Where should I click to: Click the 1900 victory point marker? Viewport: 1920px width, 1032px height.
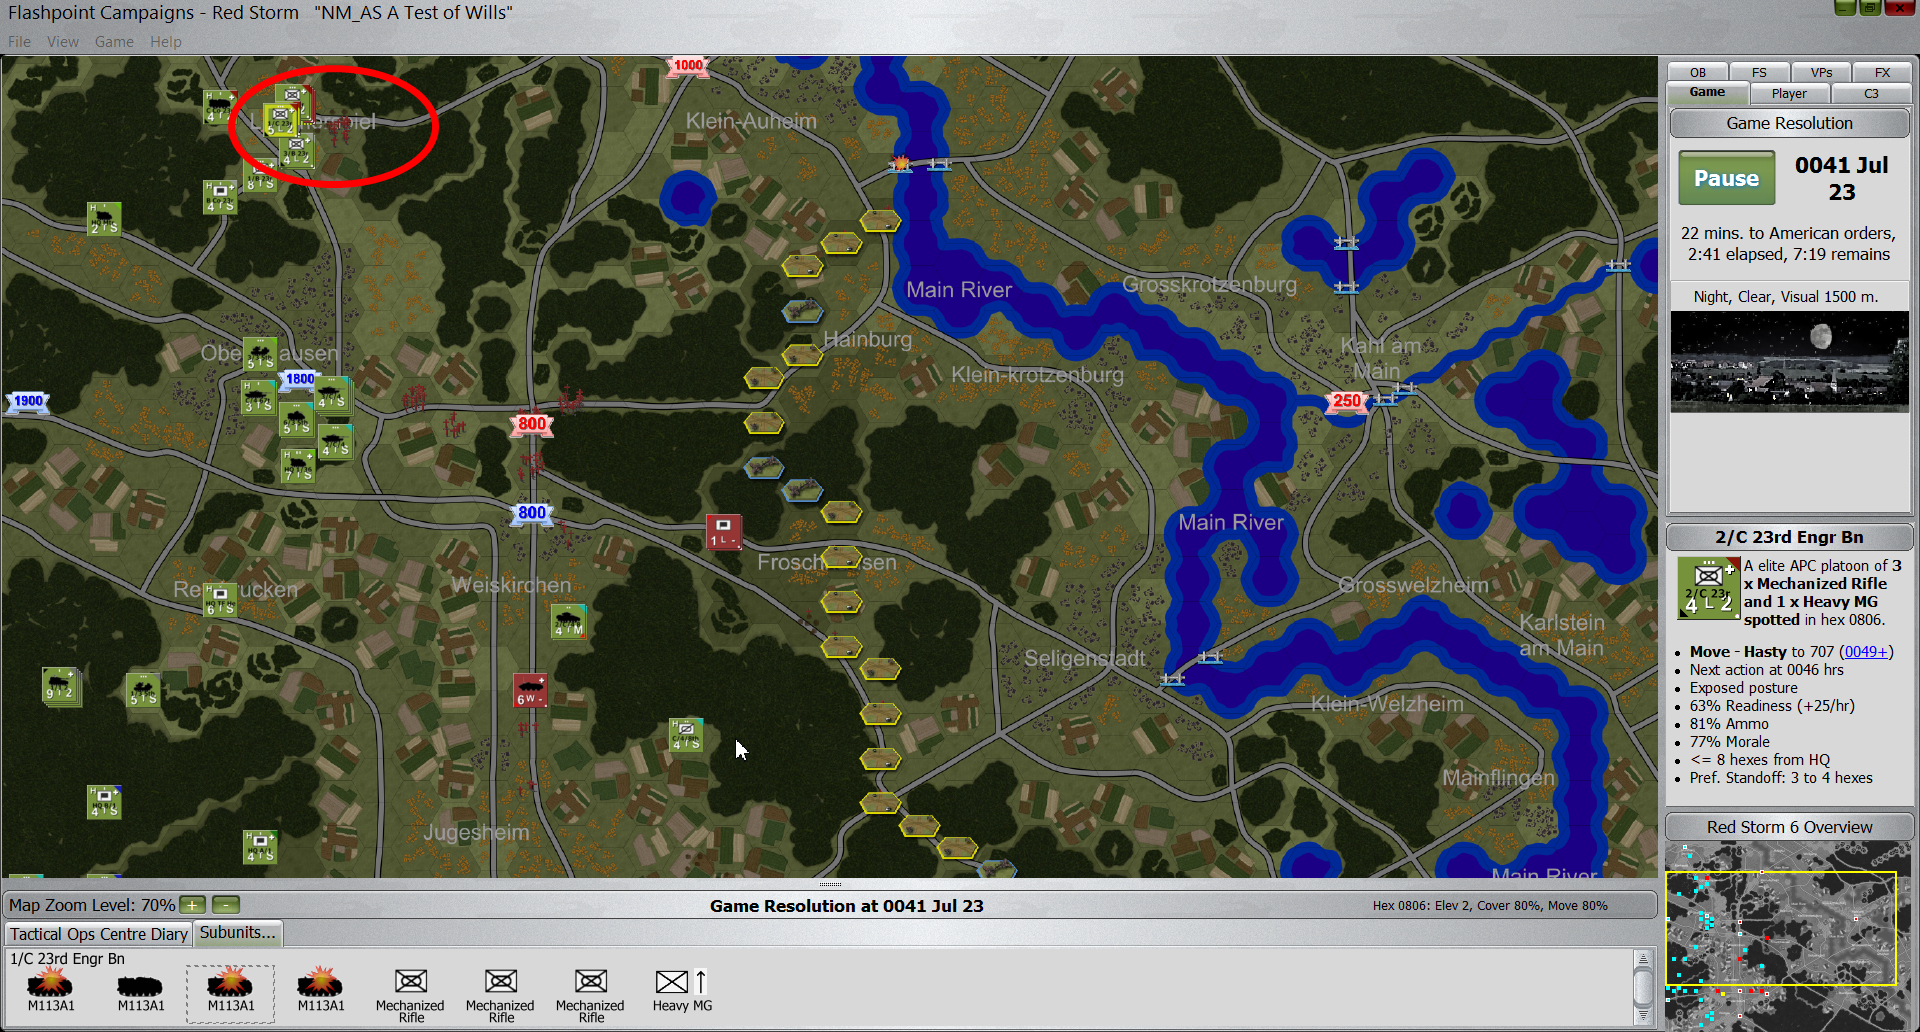pos(28,401)
